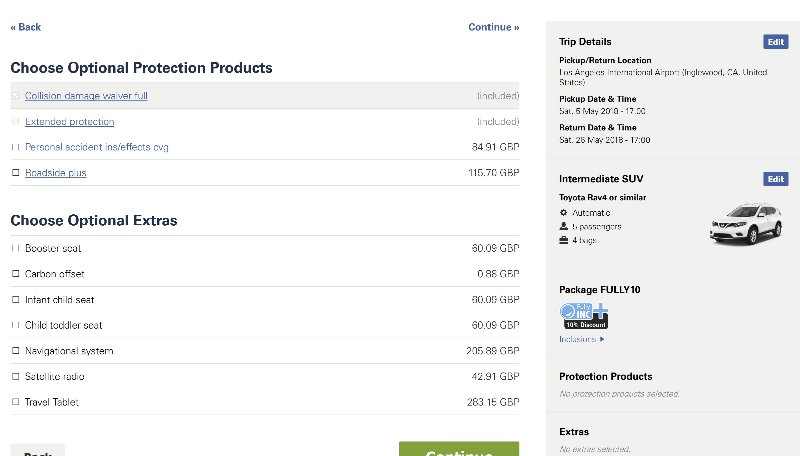Click the 5-in-1 INC package discount badge

point(584,315)
